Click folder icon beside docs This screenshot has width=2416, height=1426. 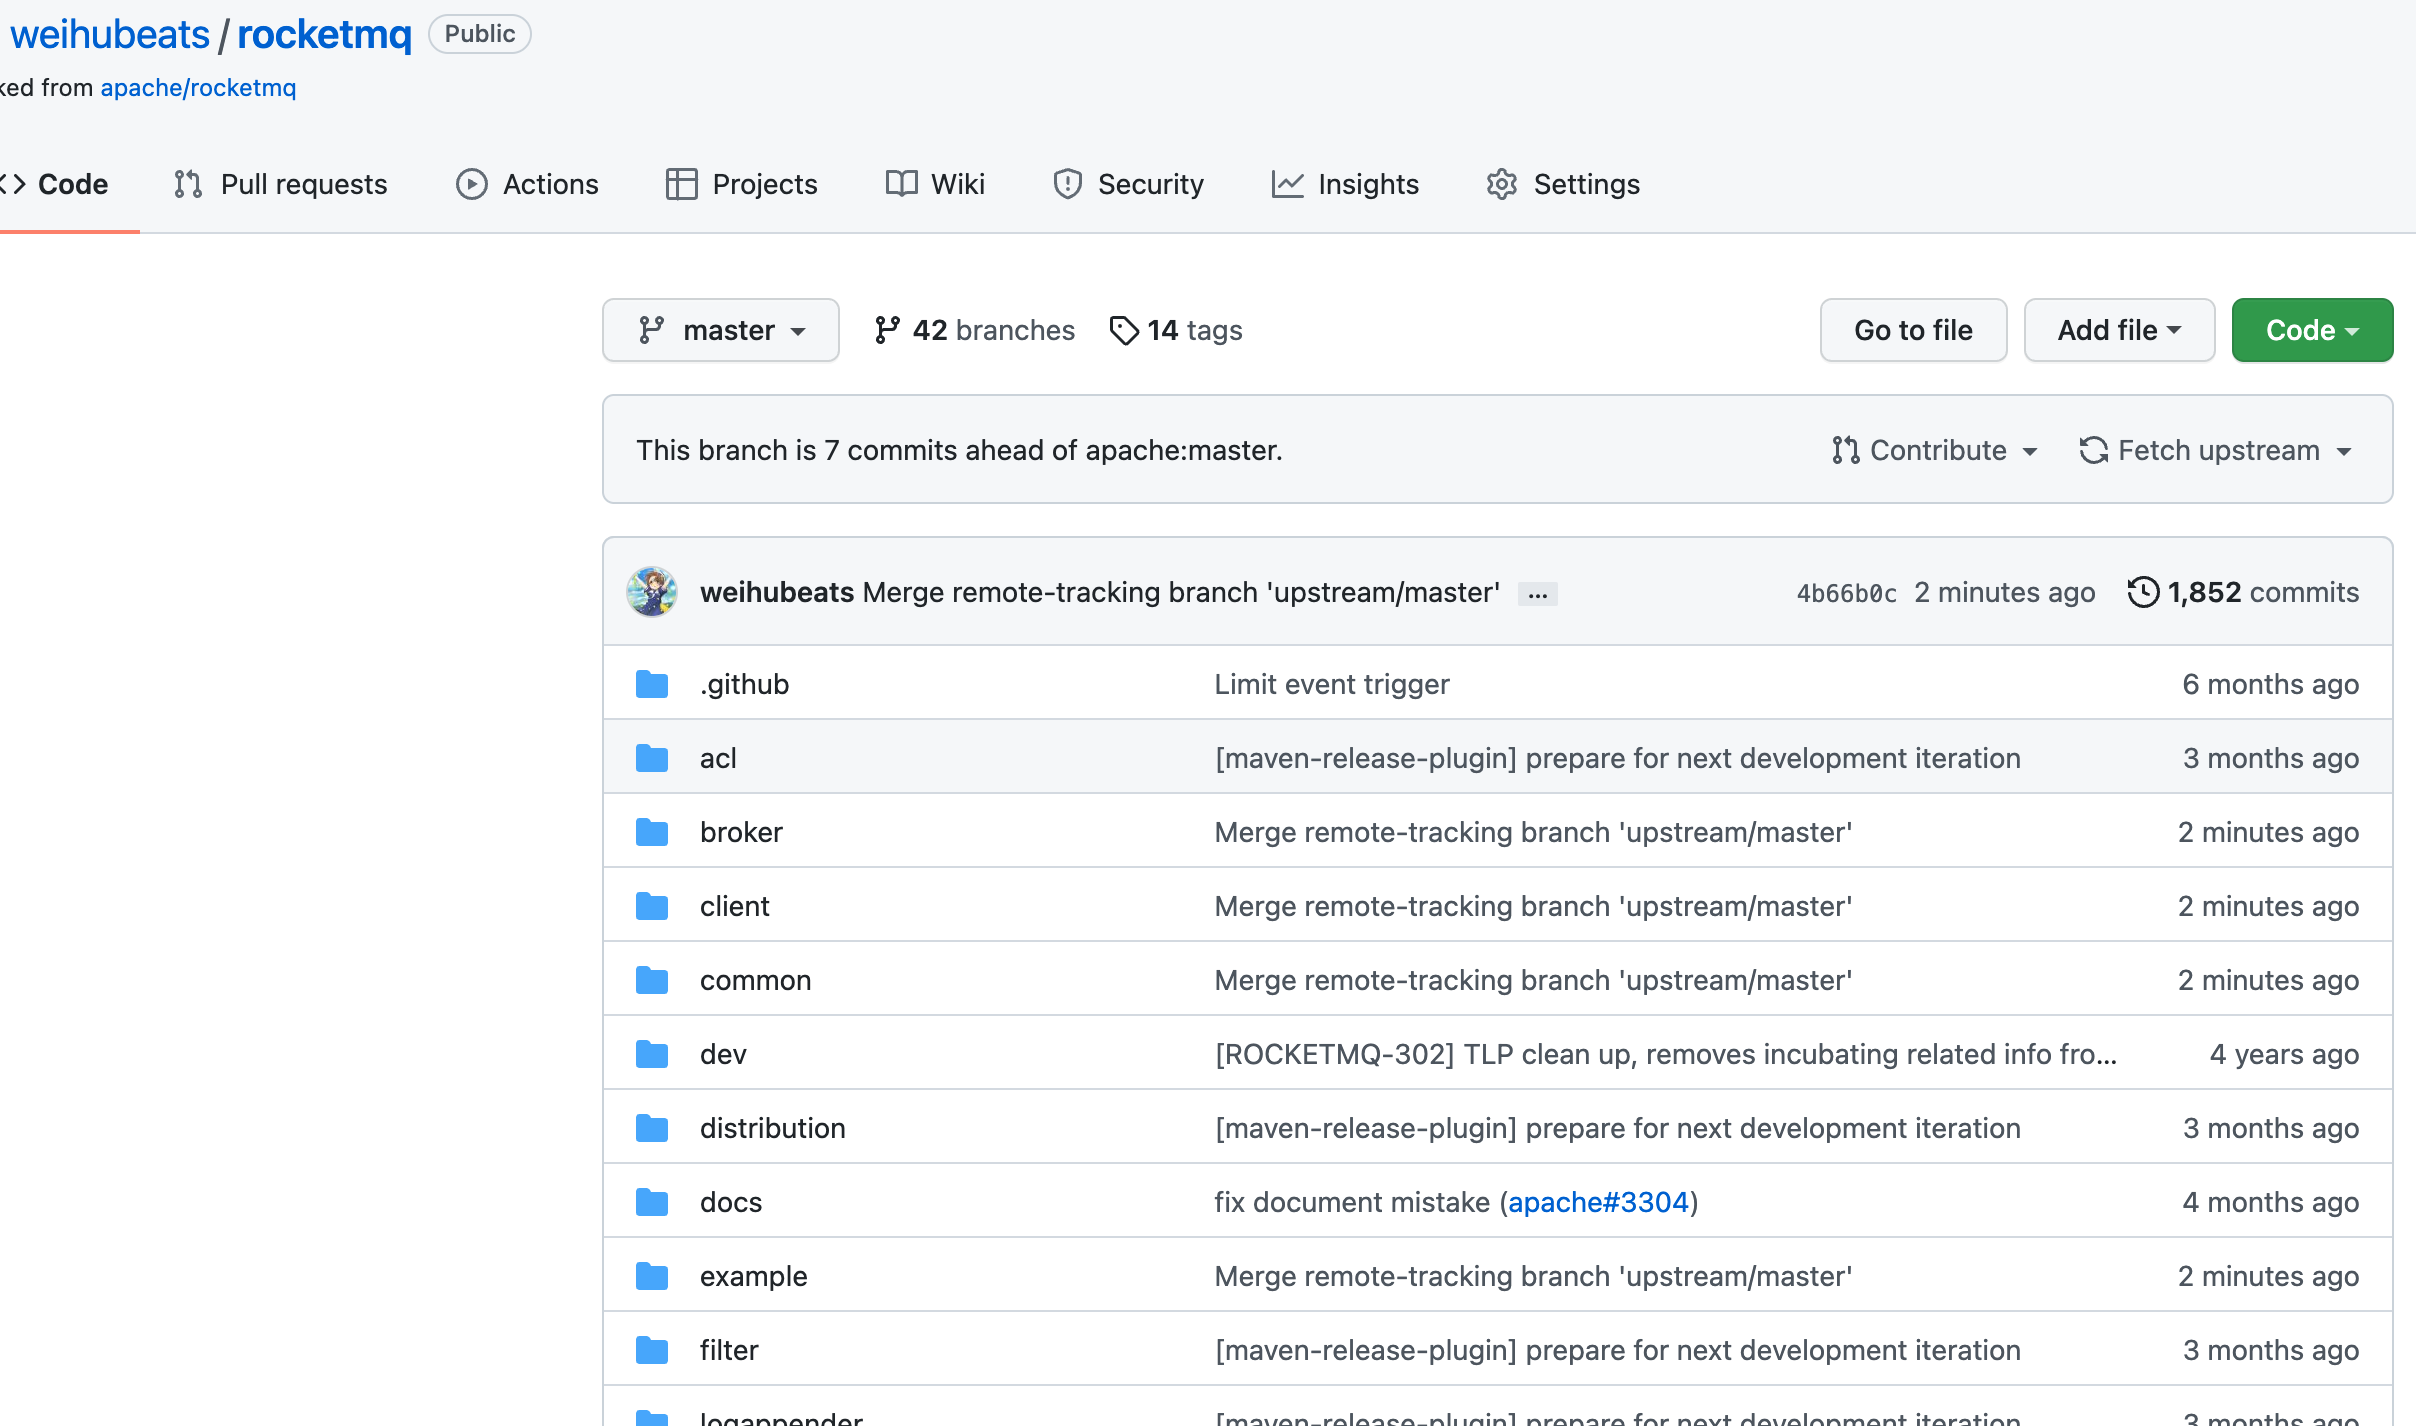(x=652, y=1202)
